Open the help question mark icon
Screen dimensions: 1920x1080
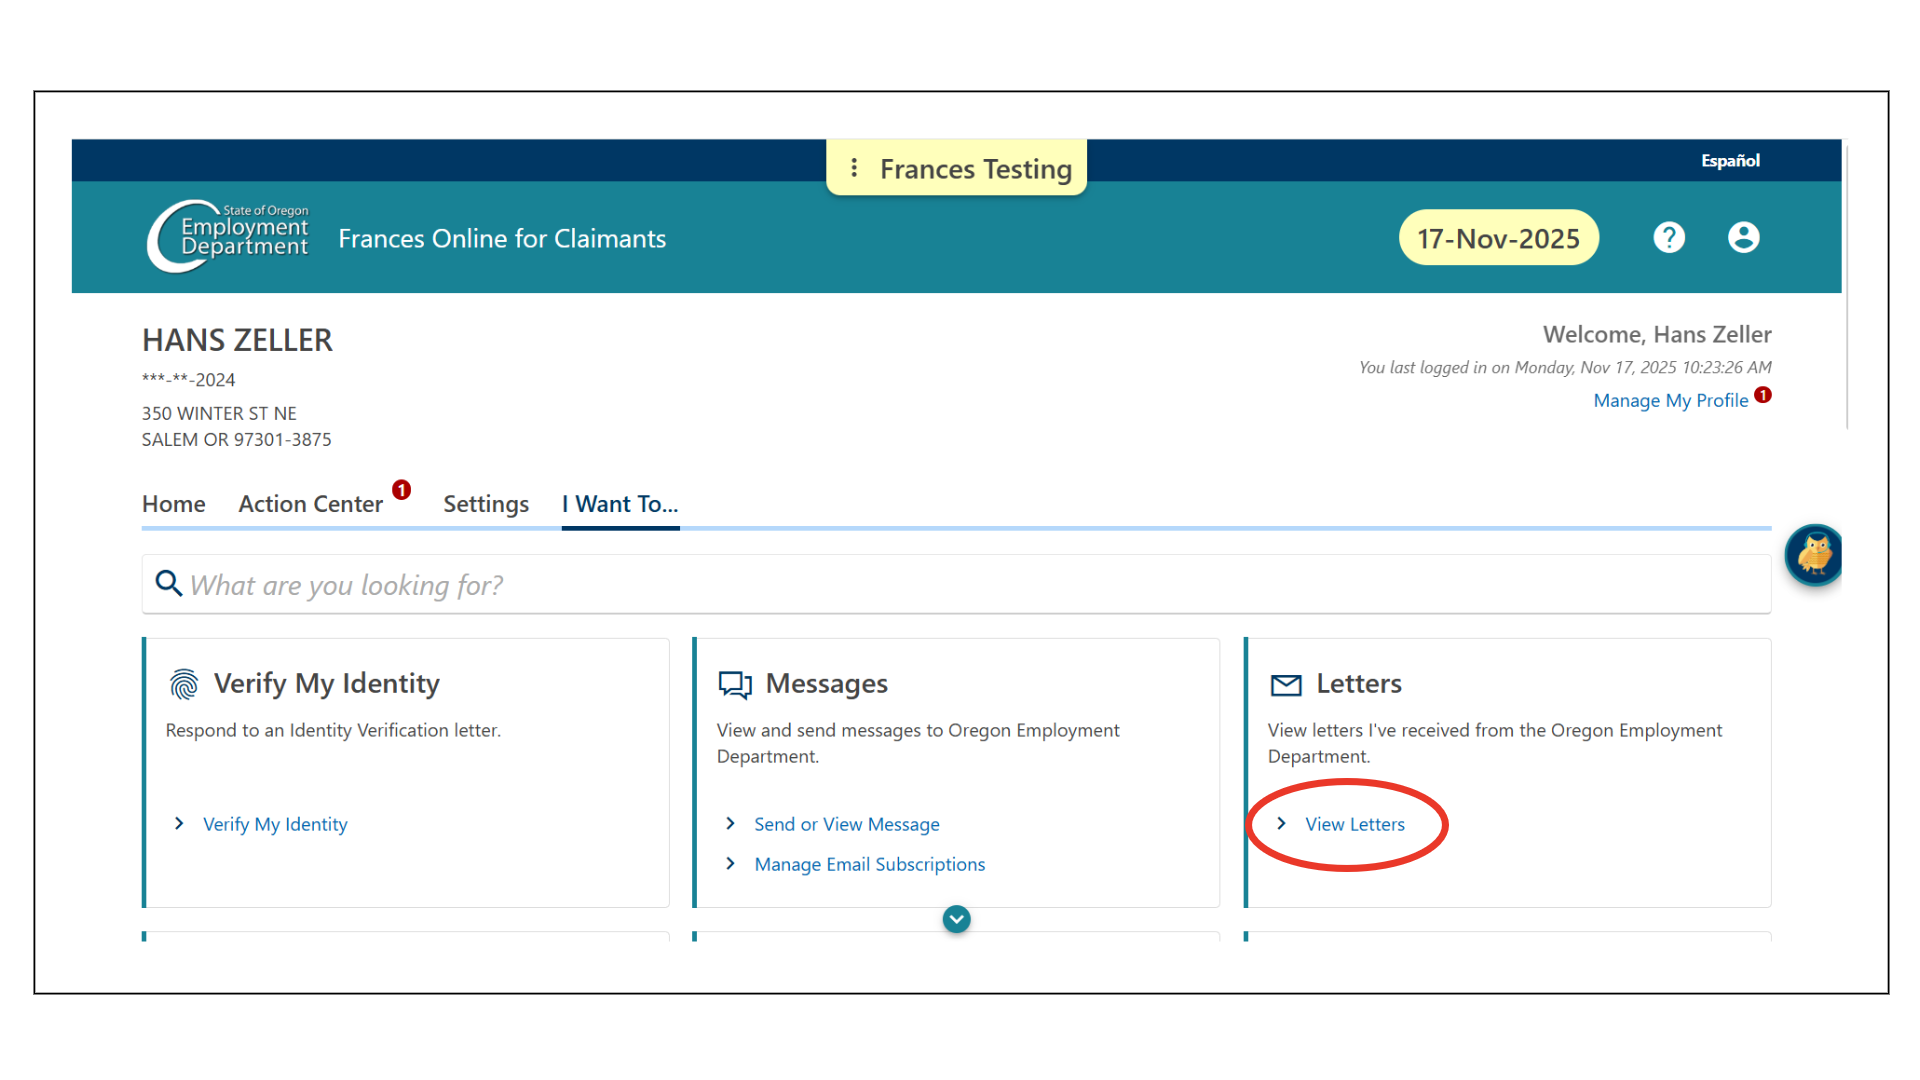pos(1669,238)
